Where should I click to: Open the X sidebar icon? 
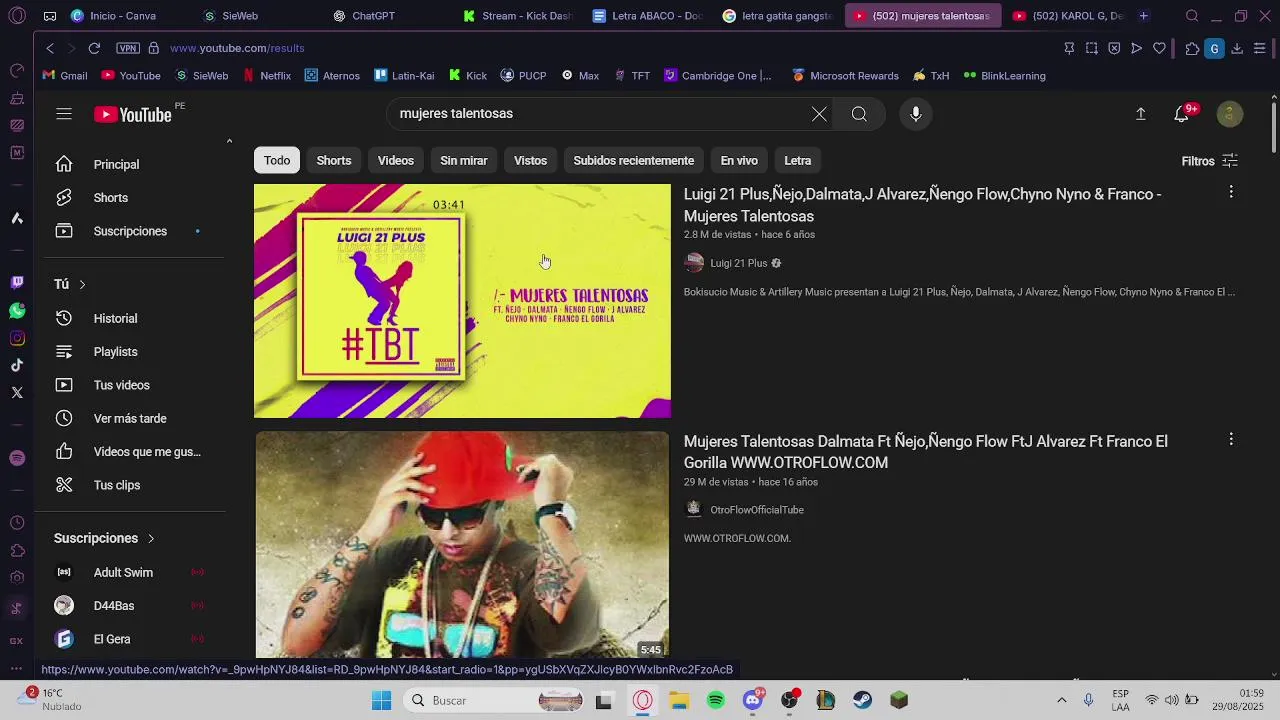17,392
